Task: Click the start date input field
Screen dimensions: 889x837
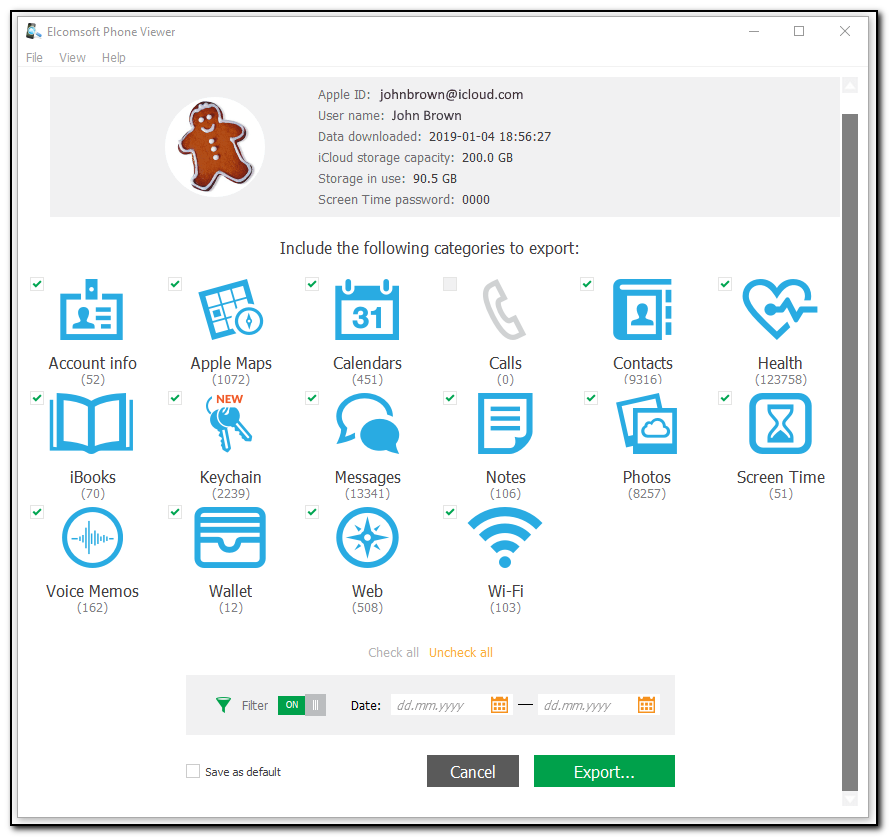Action: 440,705
